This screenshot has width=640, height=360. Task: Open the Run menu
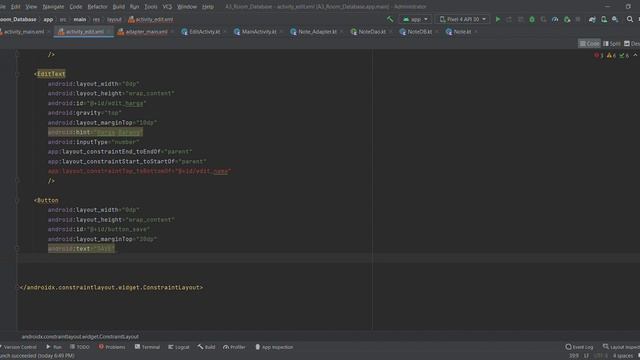pos(134,7)
